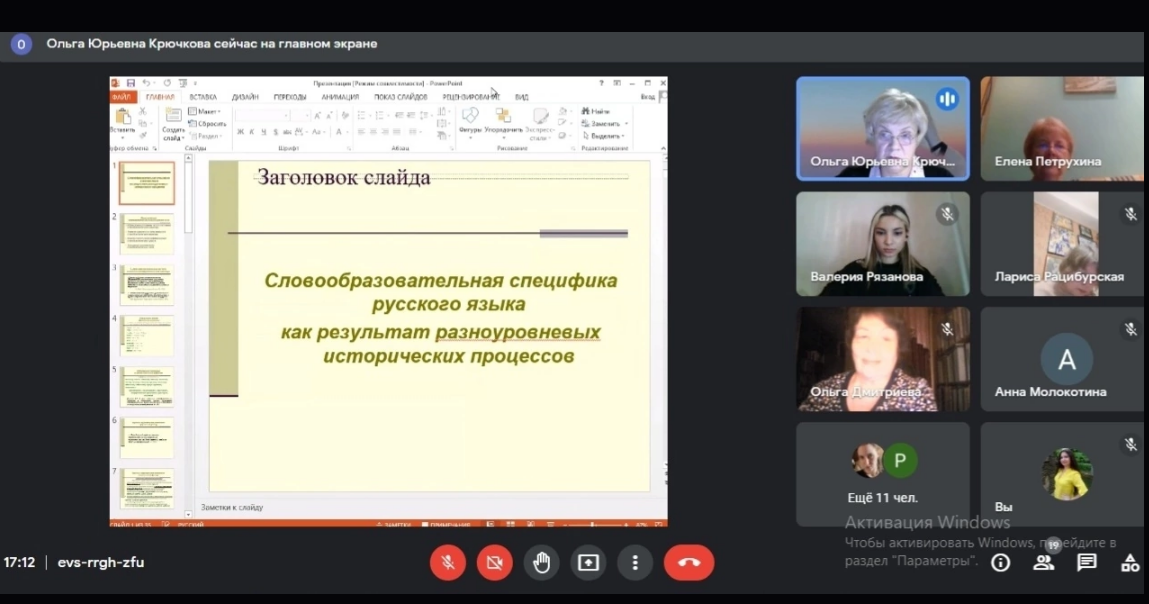This screenshot has height=604, width=1149.
Task: Switch to the ПОКАЗ СЛАЙДОВ ribbon tab
Action: pos(401,97)
